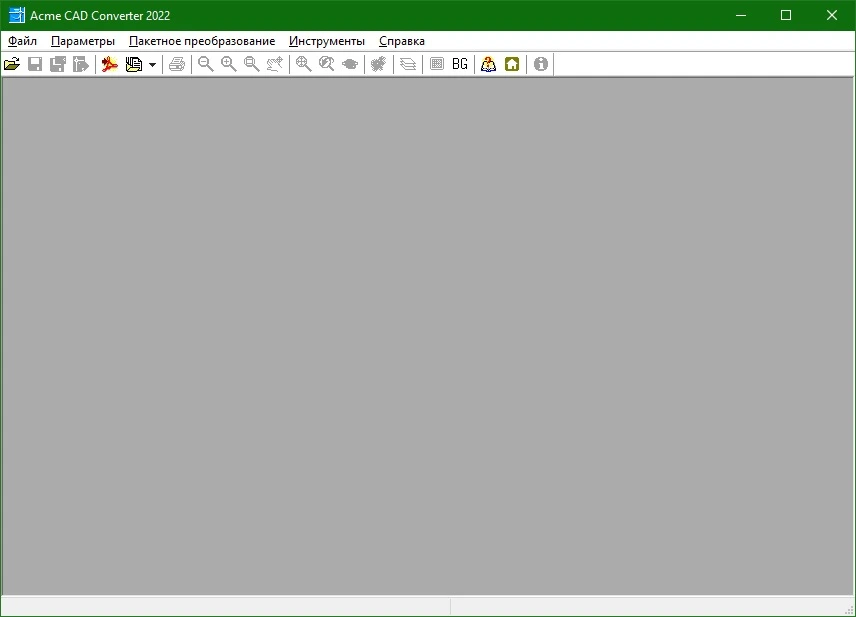Click the About info icon

click(540, 64)
